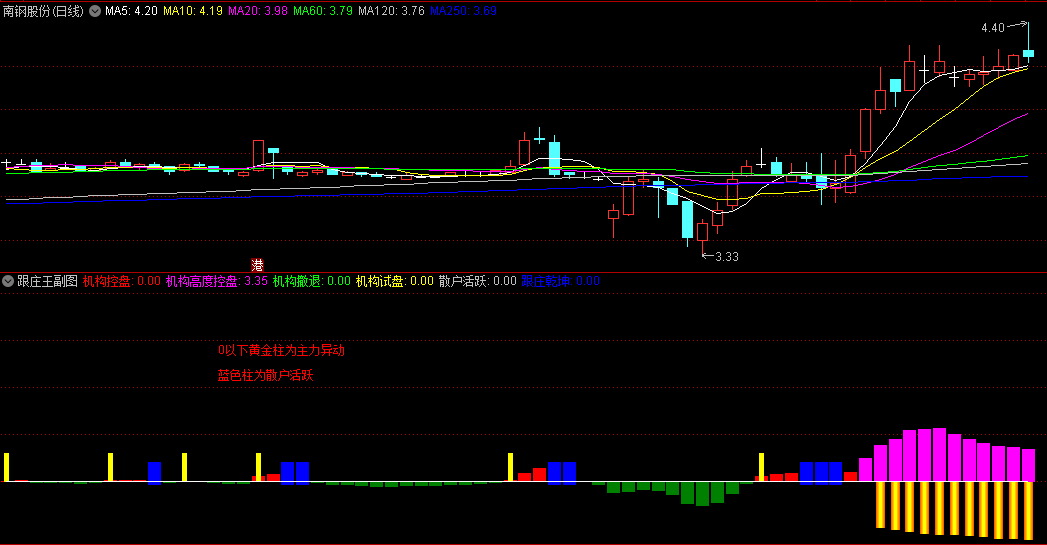This screenshot has width=1047, height=545.
Task: Click the 3.33 low price annotation
Action: coord(726,256)
